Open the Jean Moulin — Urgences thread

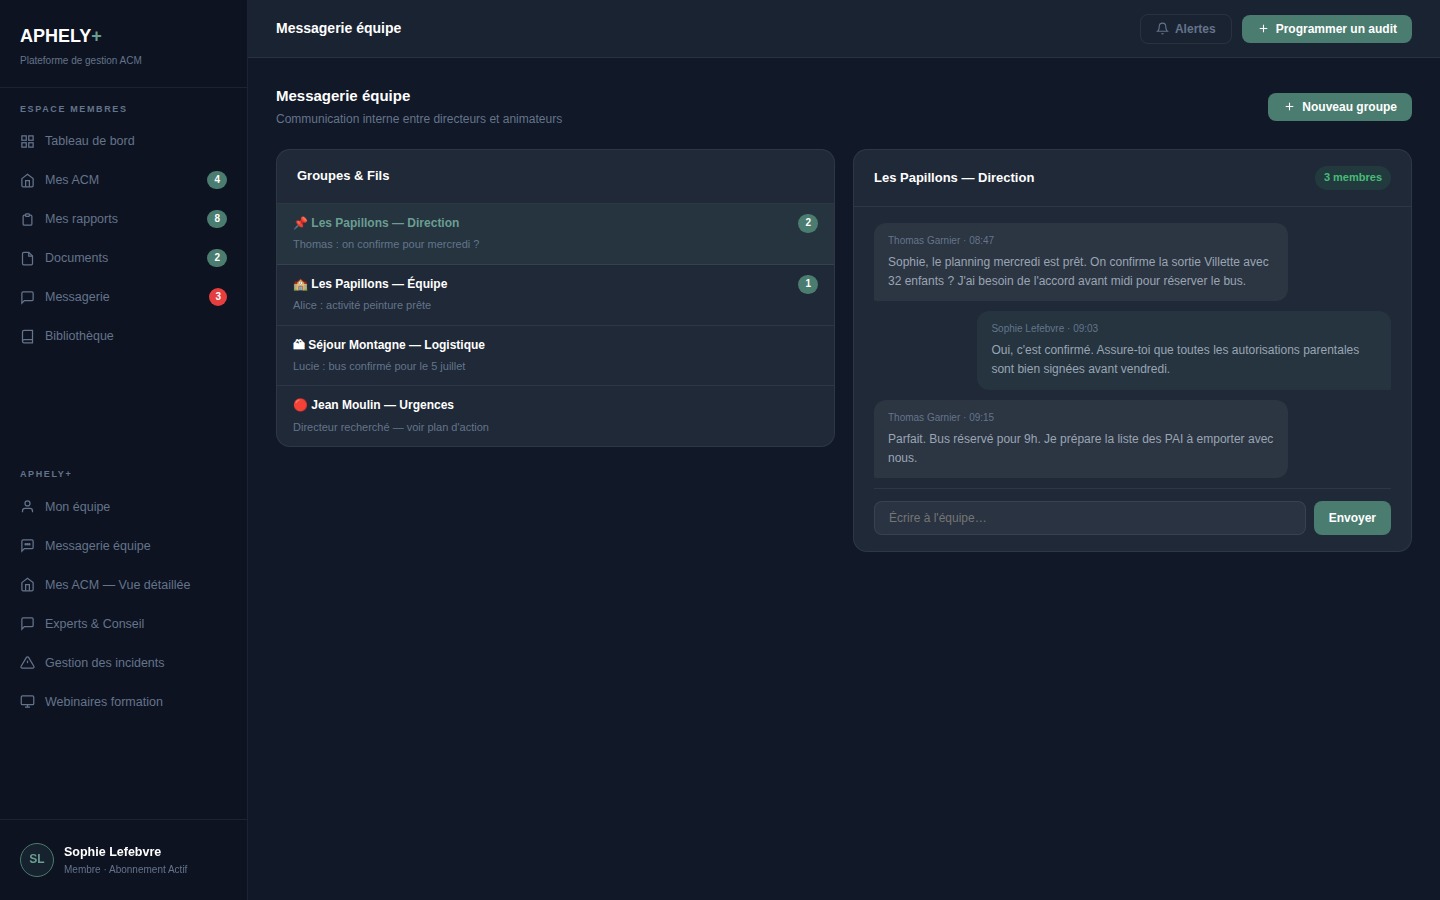tap(555, 415)
